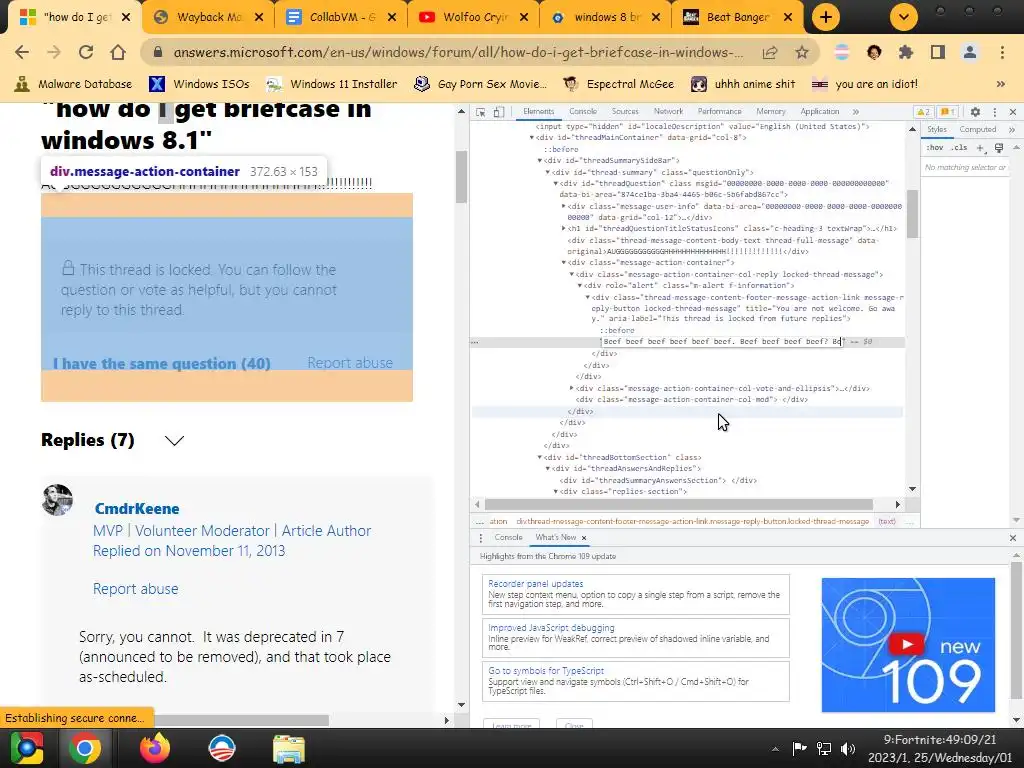The width and height of the screenshot is (1024, 768).
Task: Open Go to symbols for TypeScript link
Action: [546, 671]
